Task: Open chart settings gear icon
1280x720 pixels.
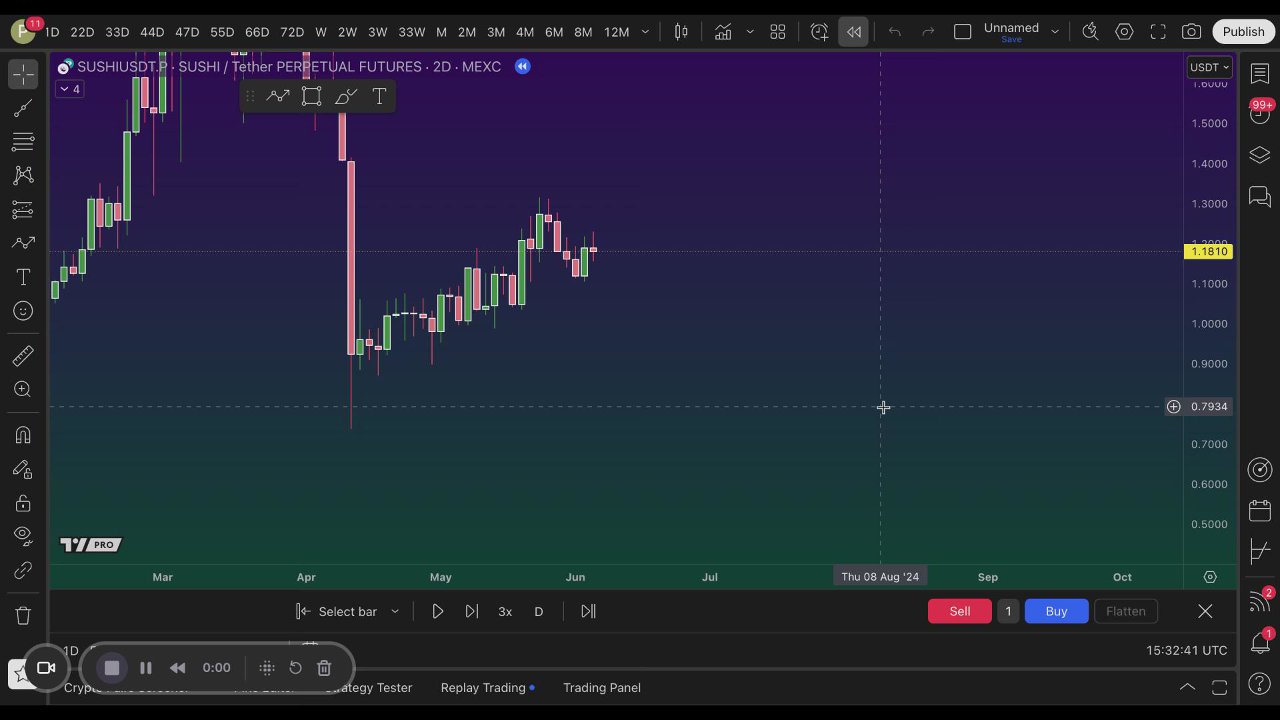Action: 1124,32
